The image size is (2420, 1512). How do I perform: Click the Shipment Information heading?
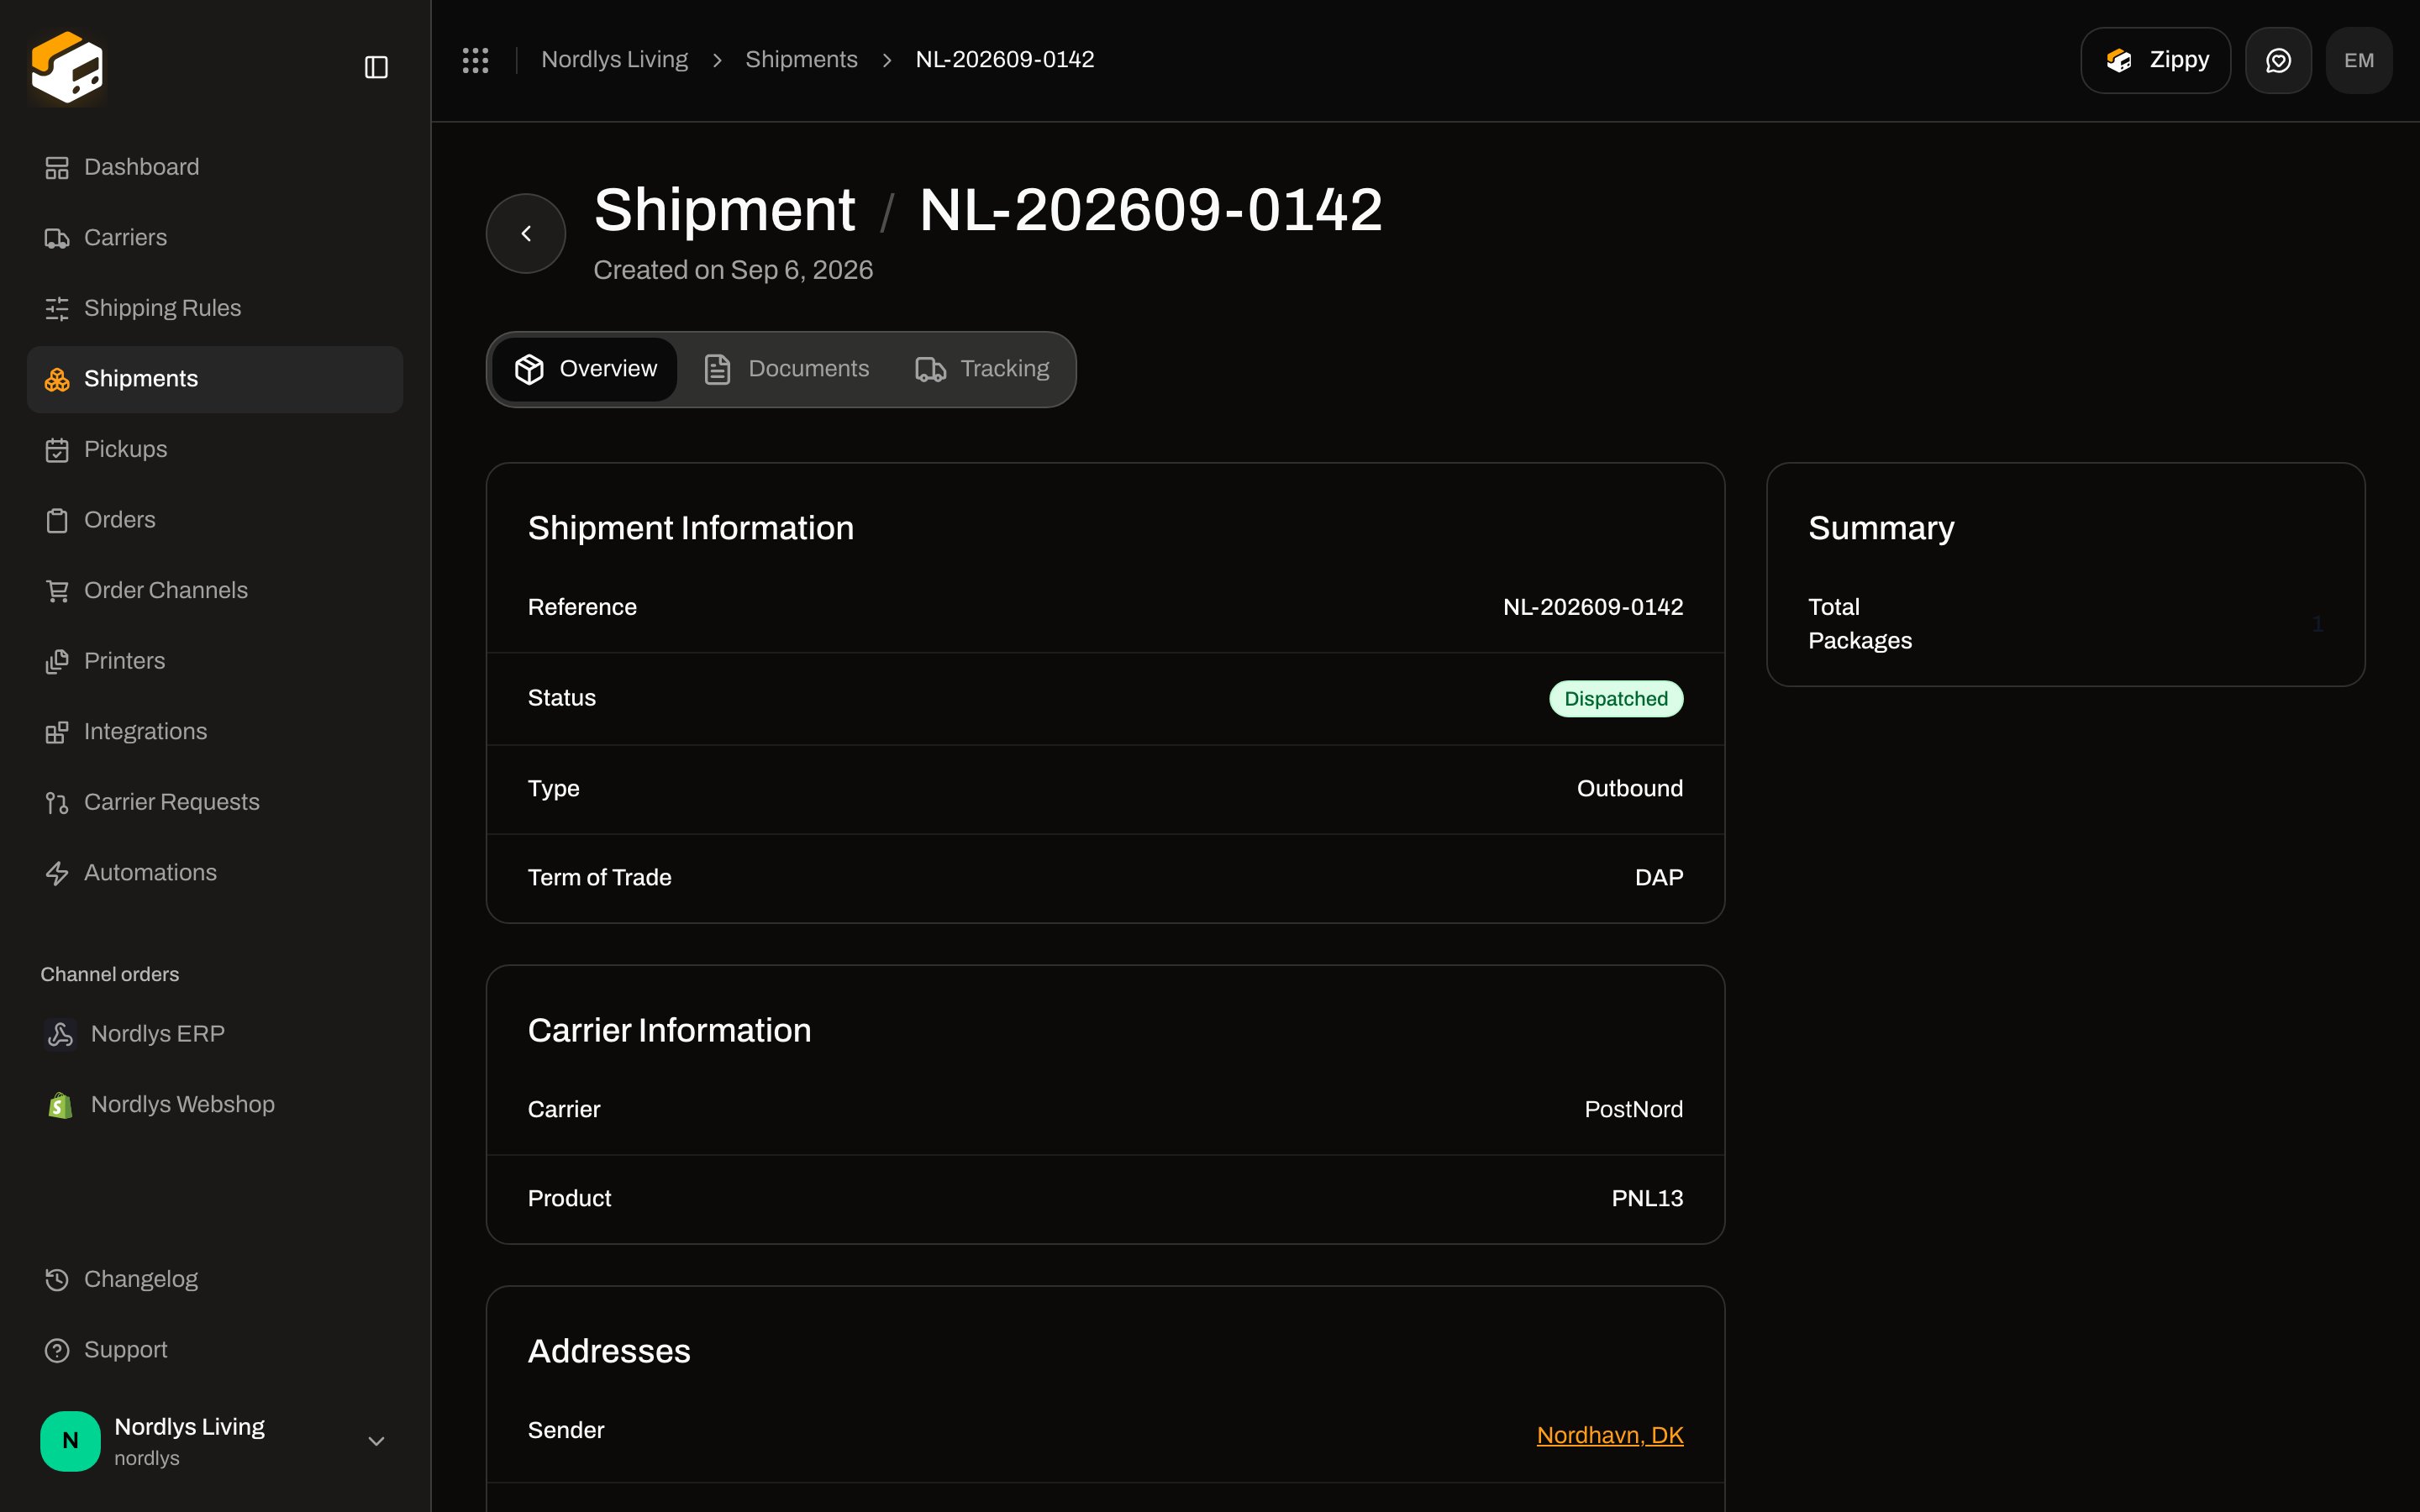pos(691,528)
